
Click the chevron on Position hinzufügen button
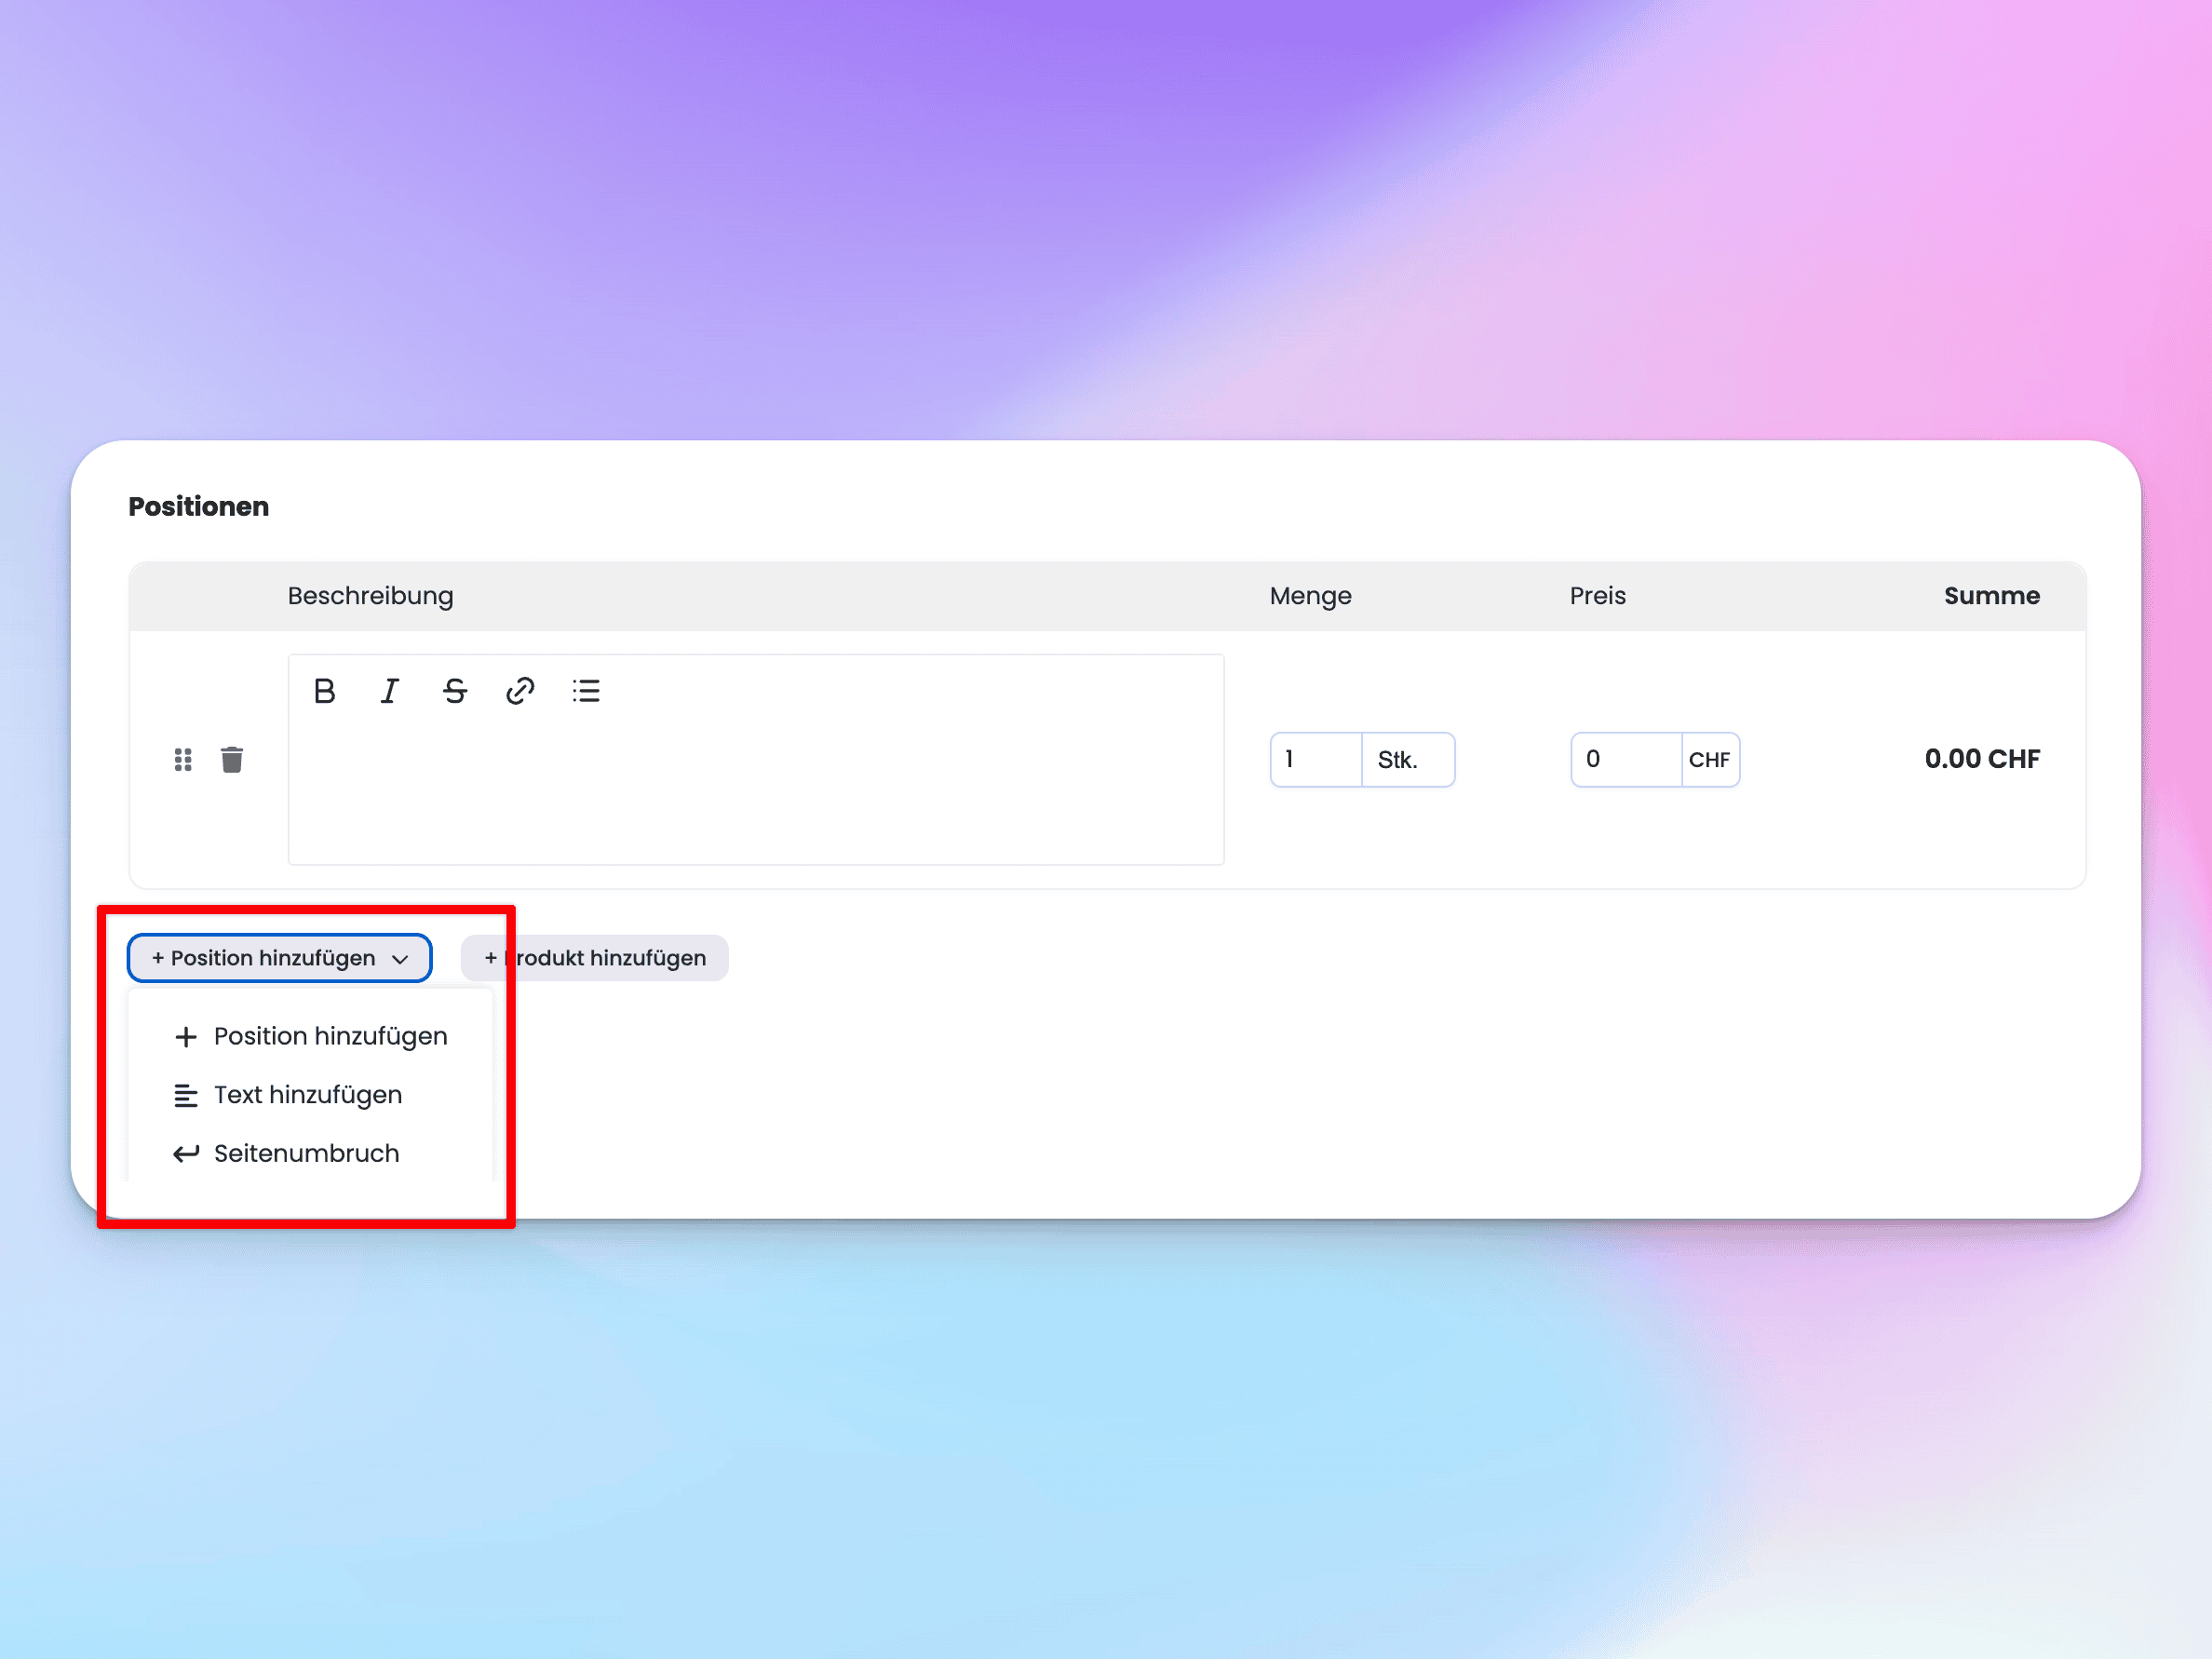click(400, 959)
